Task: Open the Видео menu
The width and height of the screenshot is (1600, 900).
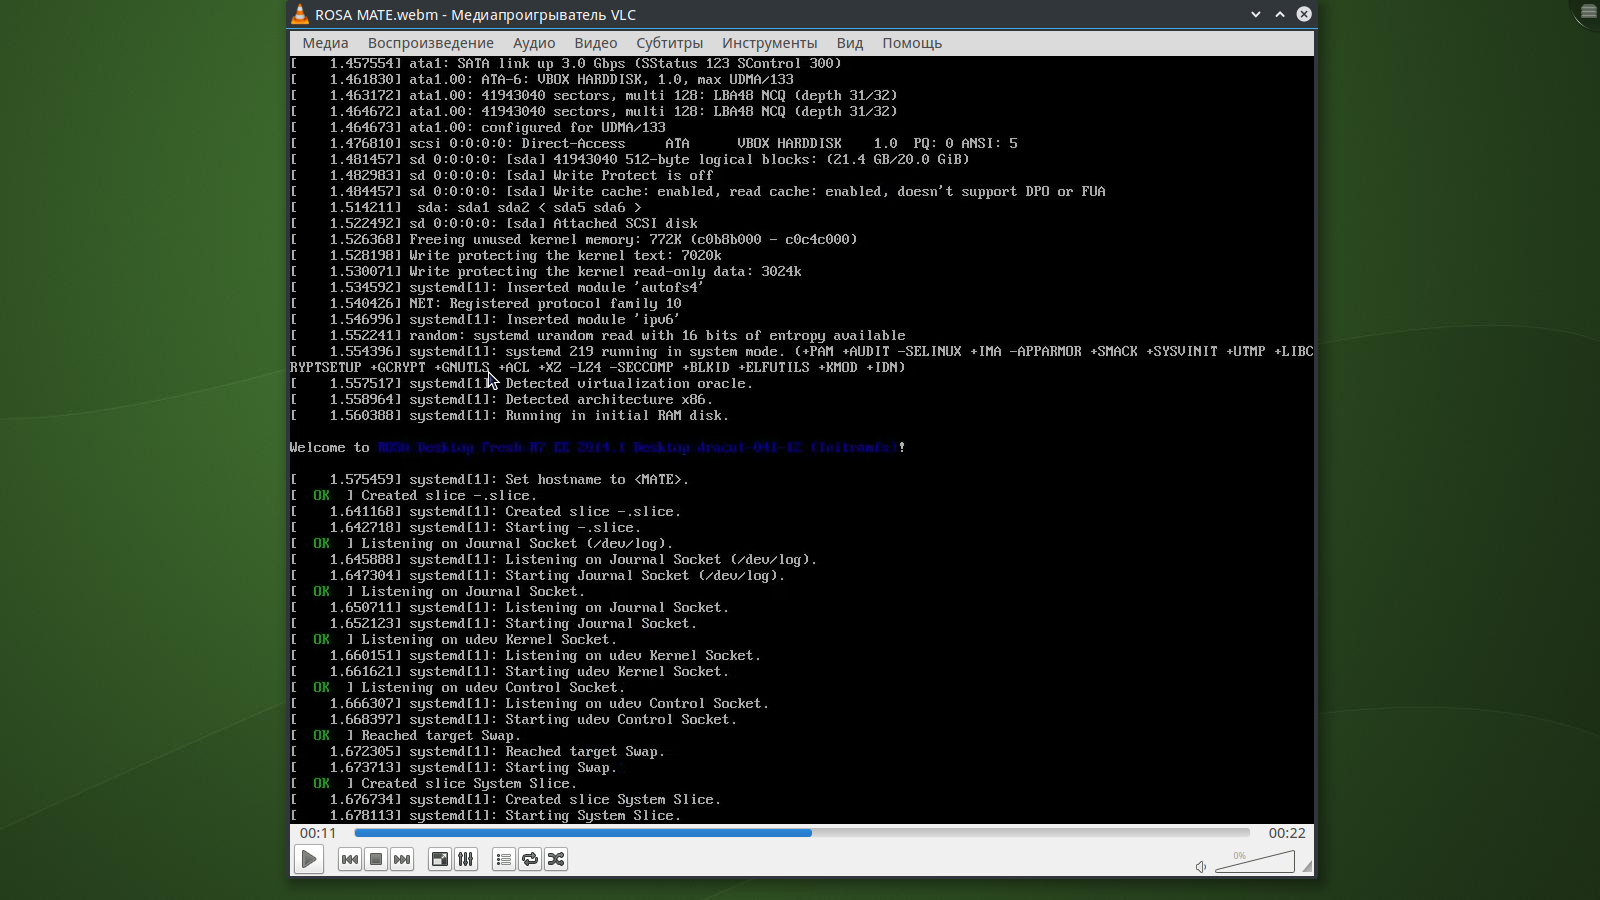Action: [596, 43]
